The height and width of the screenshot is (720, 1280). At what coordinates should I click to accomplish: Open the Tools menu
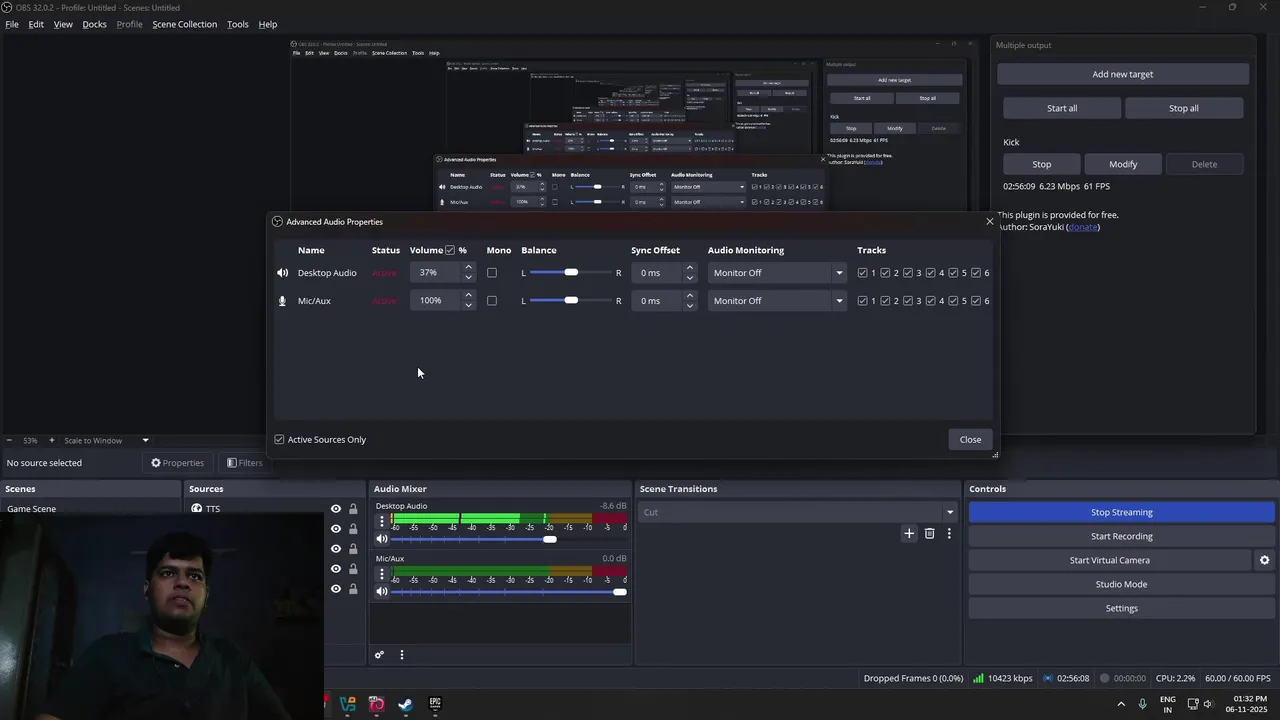(238, 24)
